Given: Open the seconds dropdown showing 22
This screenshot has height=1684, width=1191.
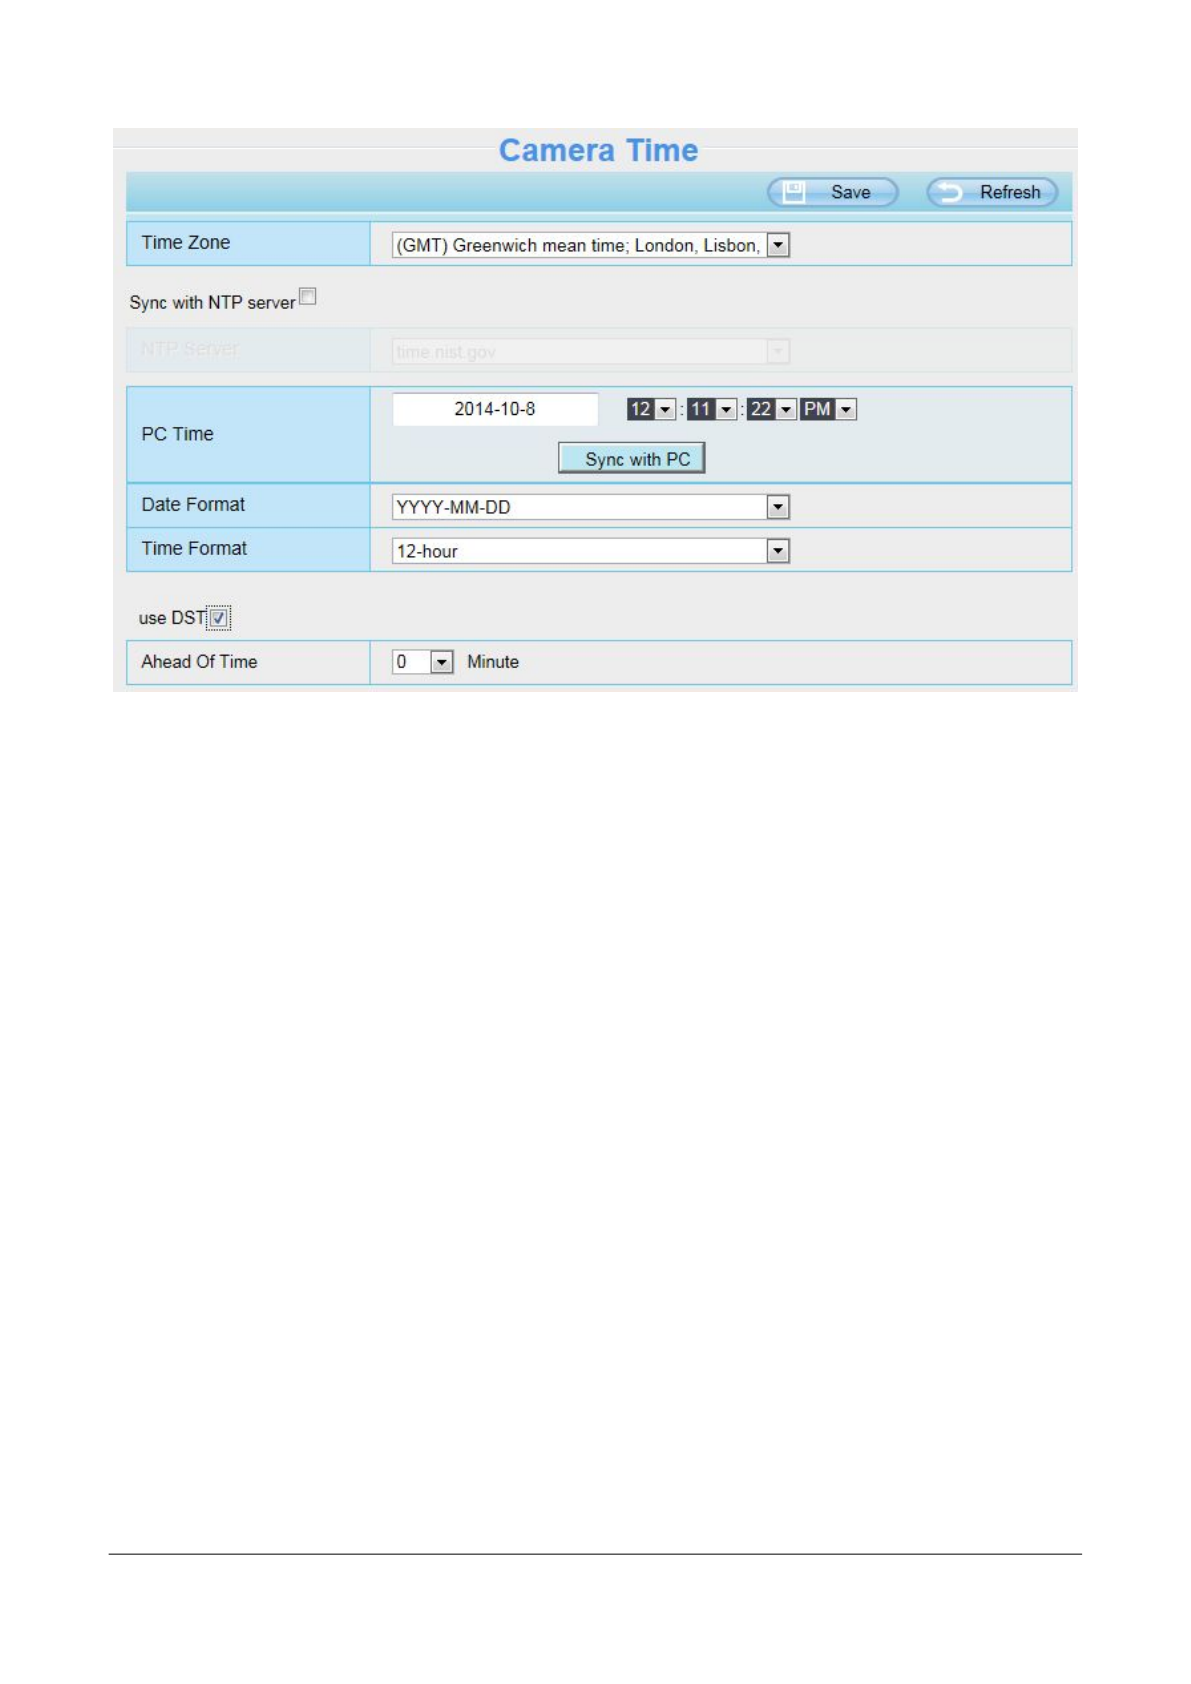Looking at the screenshot, I should pyautogui.click(x=772, y=409).
